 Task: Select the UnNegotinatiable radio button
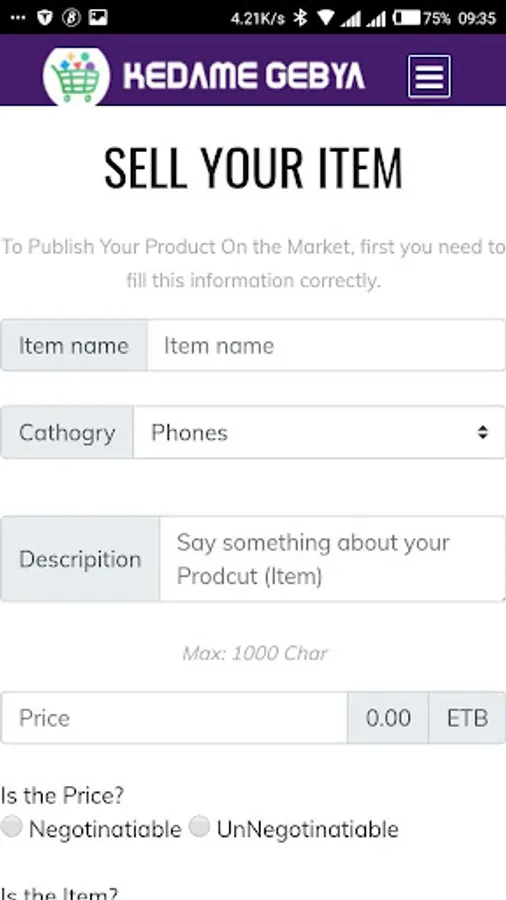pyautogui.click(x=199, y=827)
